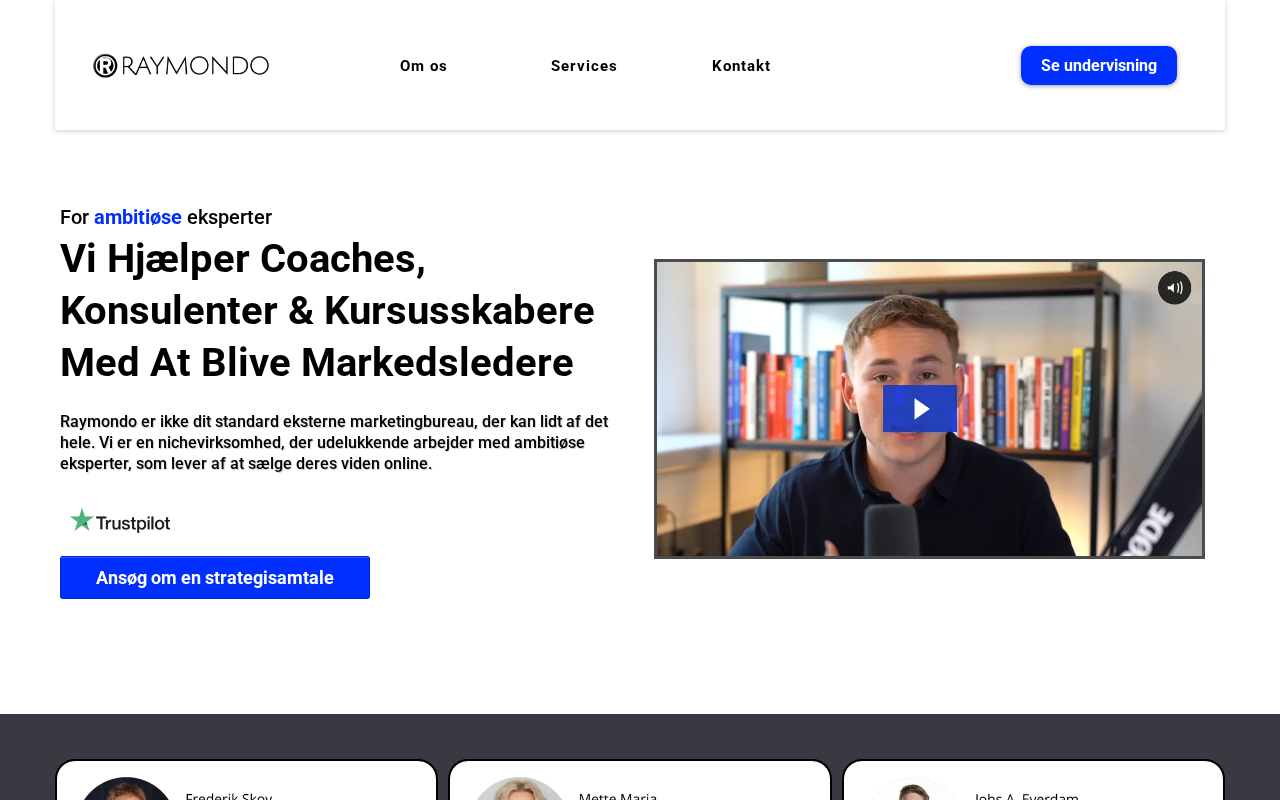
Task: Click the Johs A. Everdam name label
Action: (1026, 796)
